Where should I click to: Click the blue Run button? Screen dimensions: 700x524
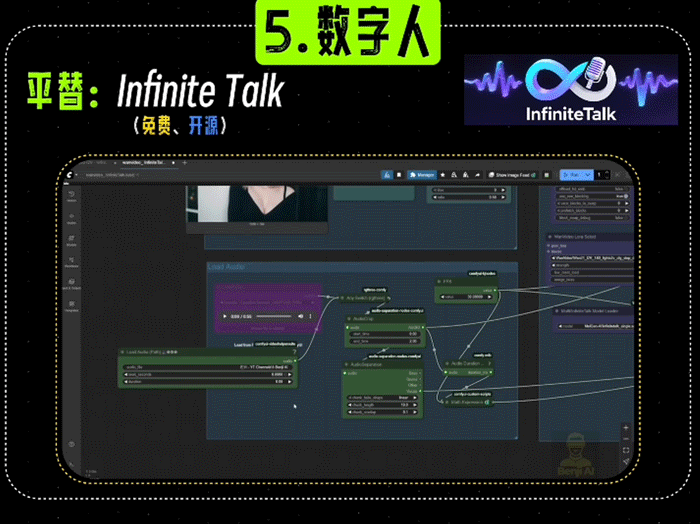pyautogui.click(x=572, y=175)
